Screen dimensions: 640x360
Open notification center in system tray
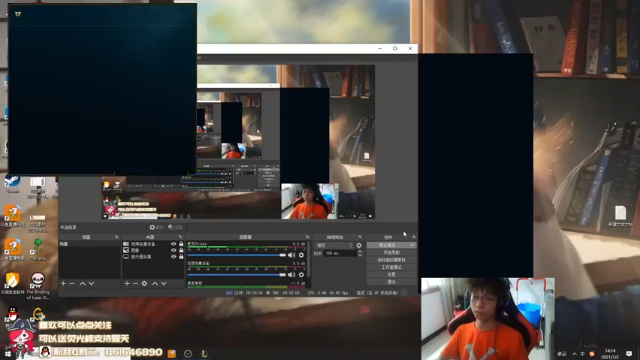click(x=629, y=353)
